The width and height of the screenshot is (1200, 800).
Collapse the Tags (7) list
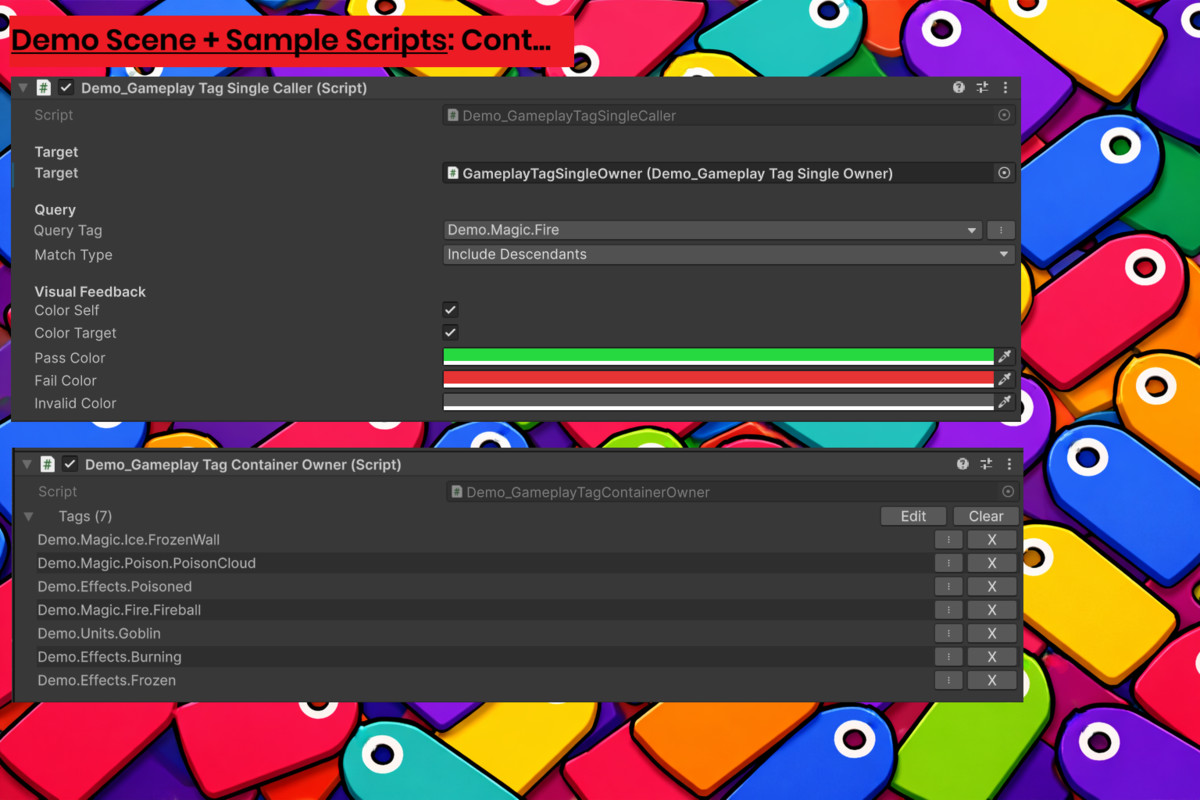tap(29, 517)
